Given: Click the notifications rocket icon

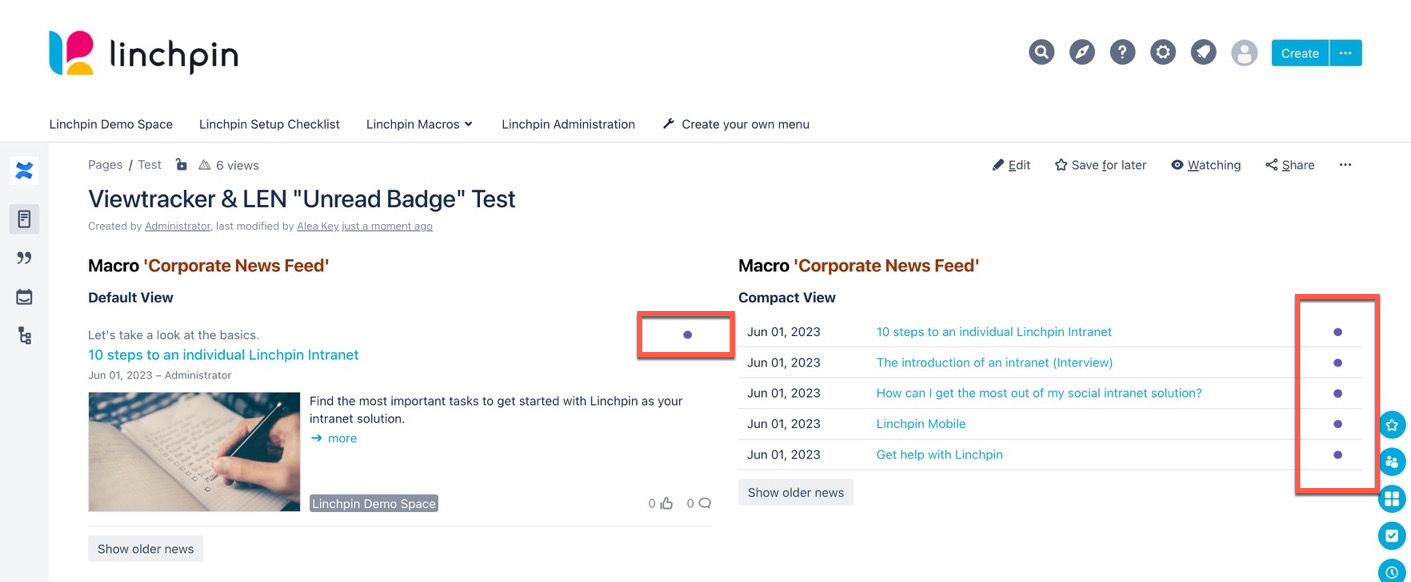Looking at the screenshot, I should (x=1204, y=52).
